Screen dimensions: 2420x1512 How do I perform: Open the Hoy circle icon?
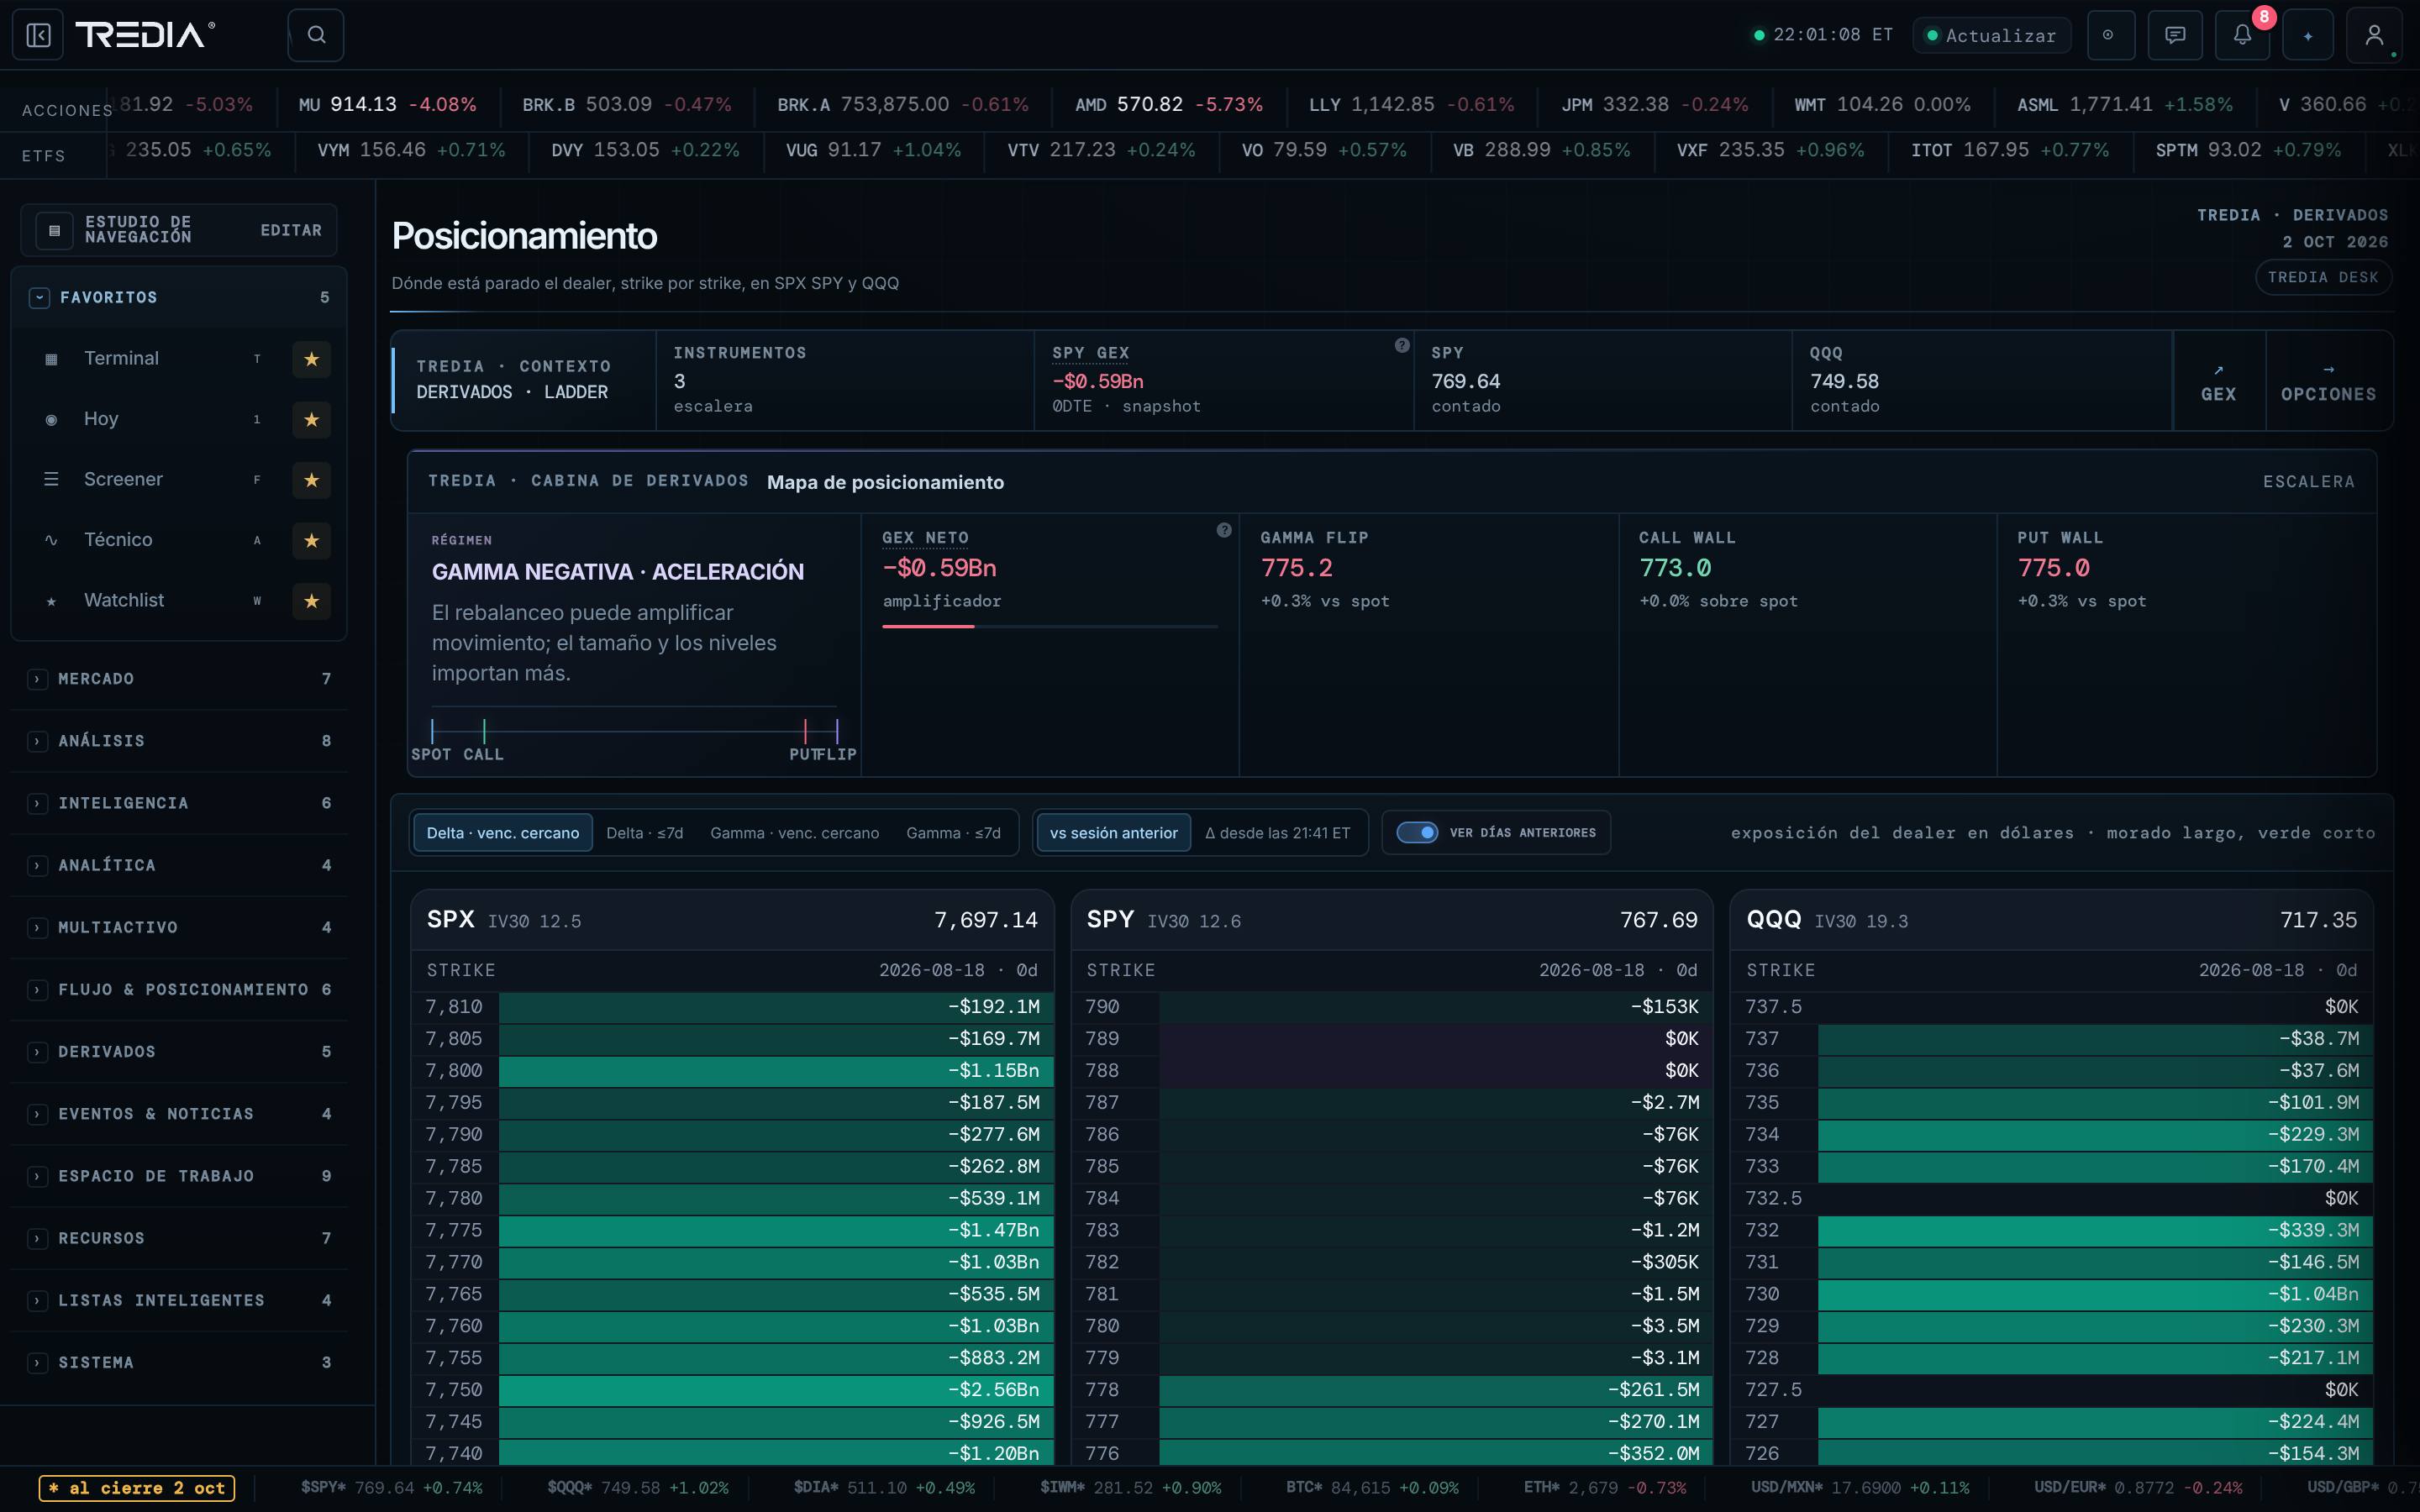(x=51, y=420)
